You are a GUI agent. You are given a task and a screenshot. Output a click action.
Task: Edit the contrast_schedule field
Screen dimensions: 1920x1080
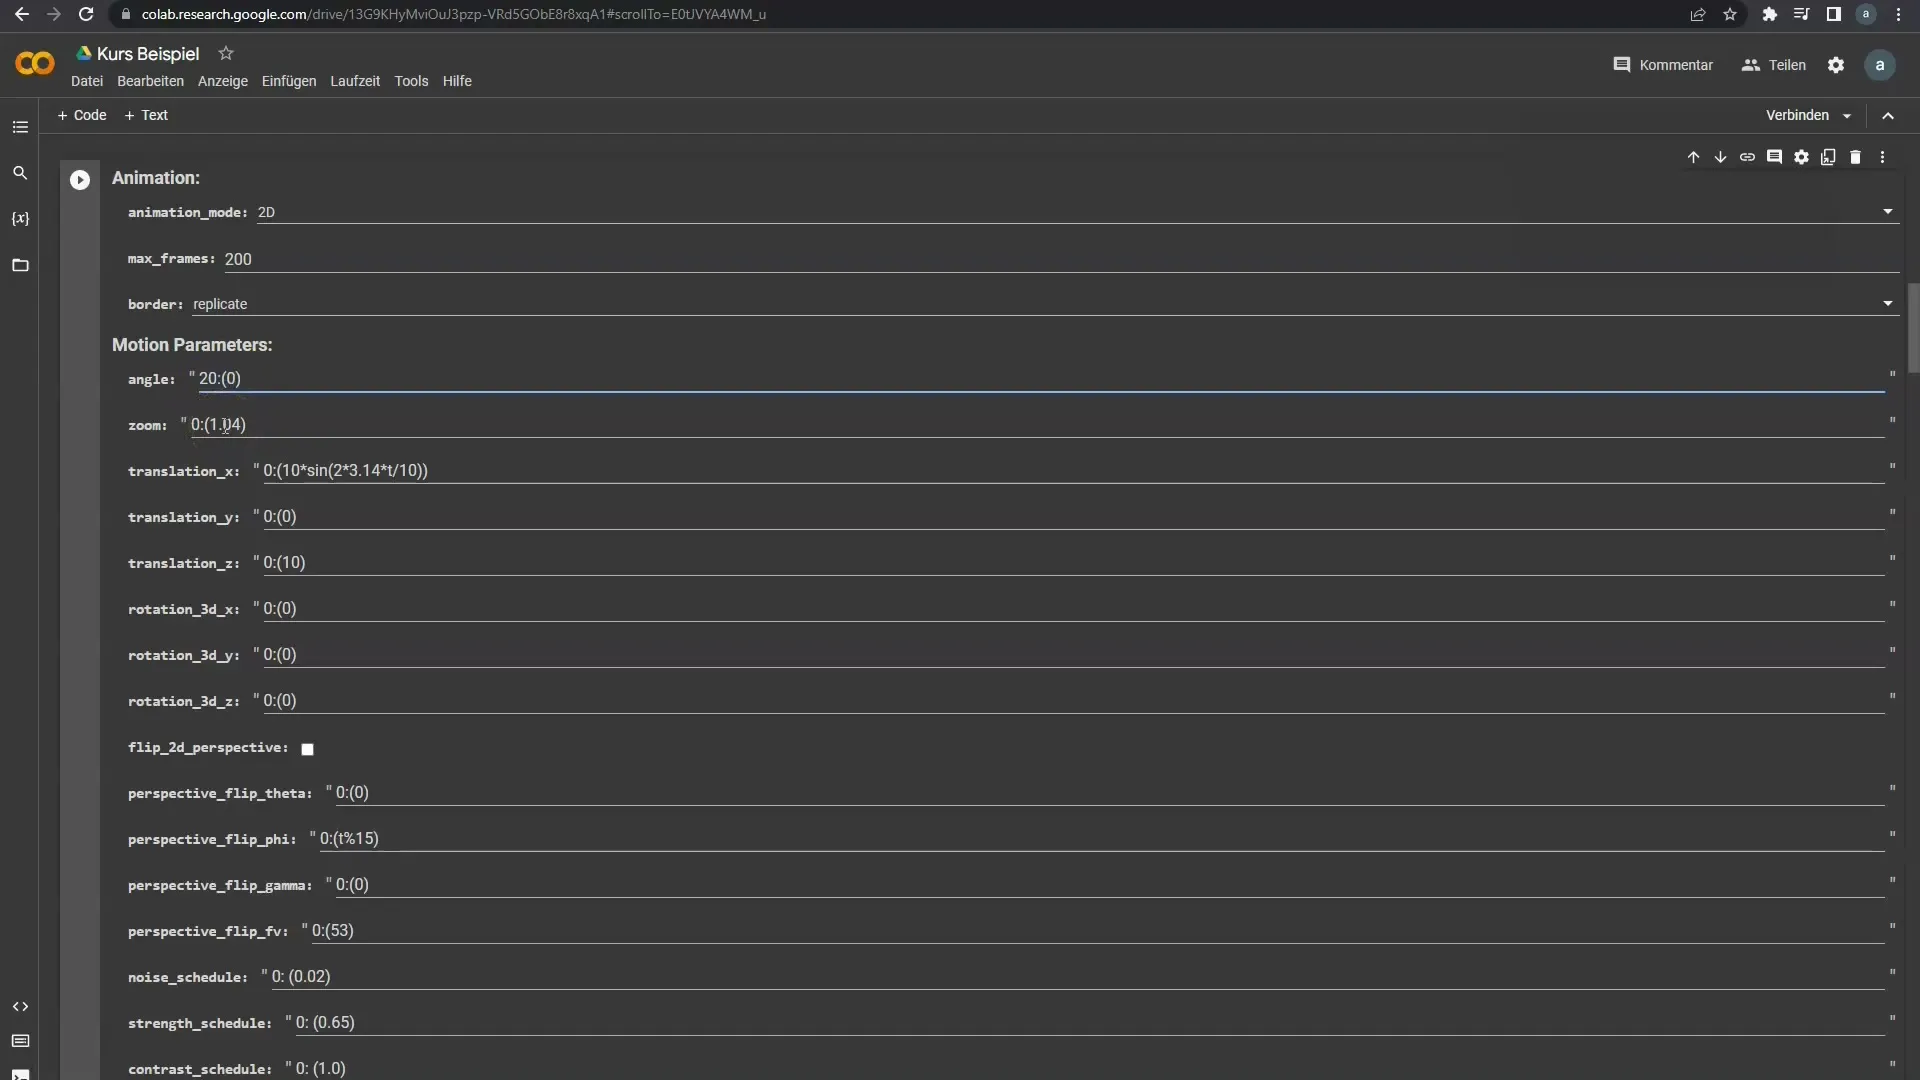1089,1069
